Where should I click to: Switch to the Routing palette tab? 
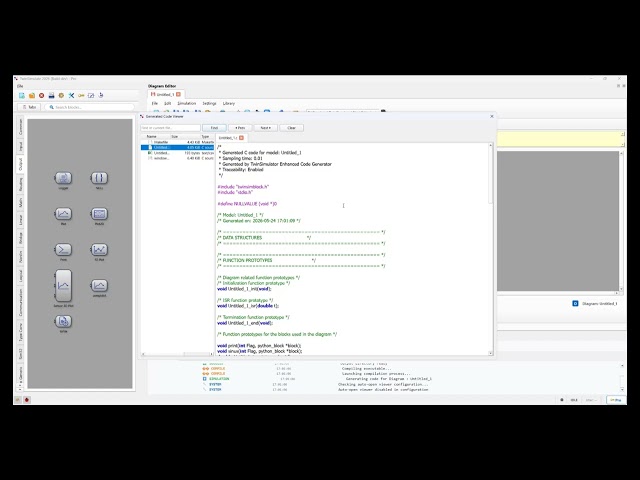click(x=20, y=184)
